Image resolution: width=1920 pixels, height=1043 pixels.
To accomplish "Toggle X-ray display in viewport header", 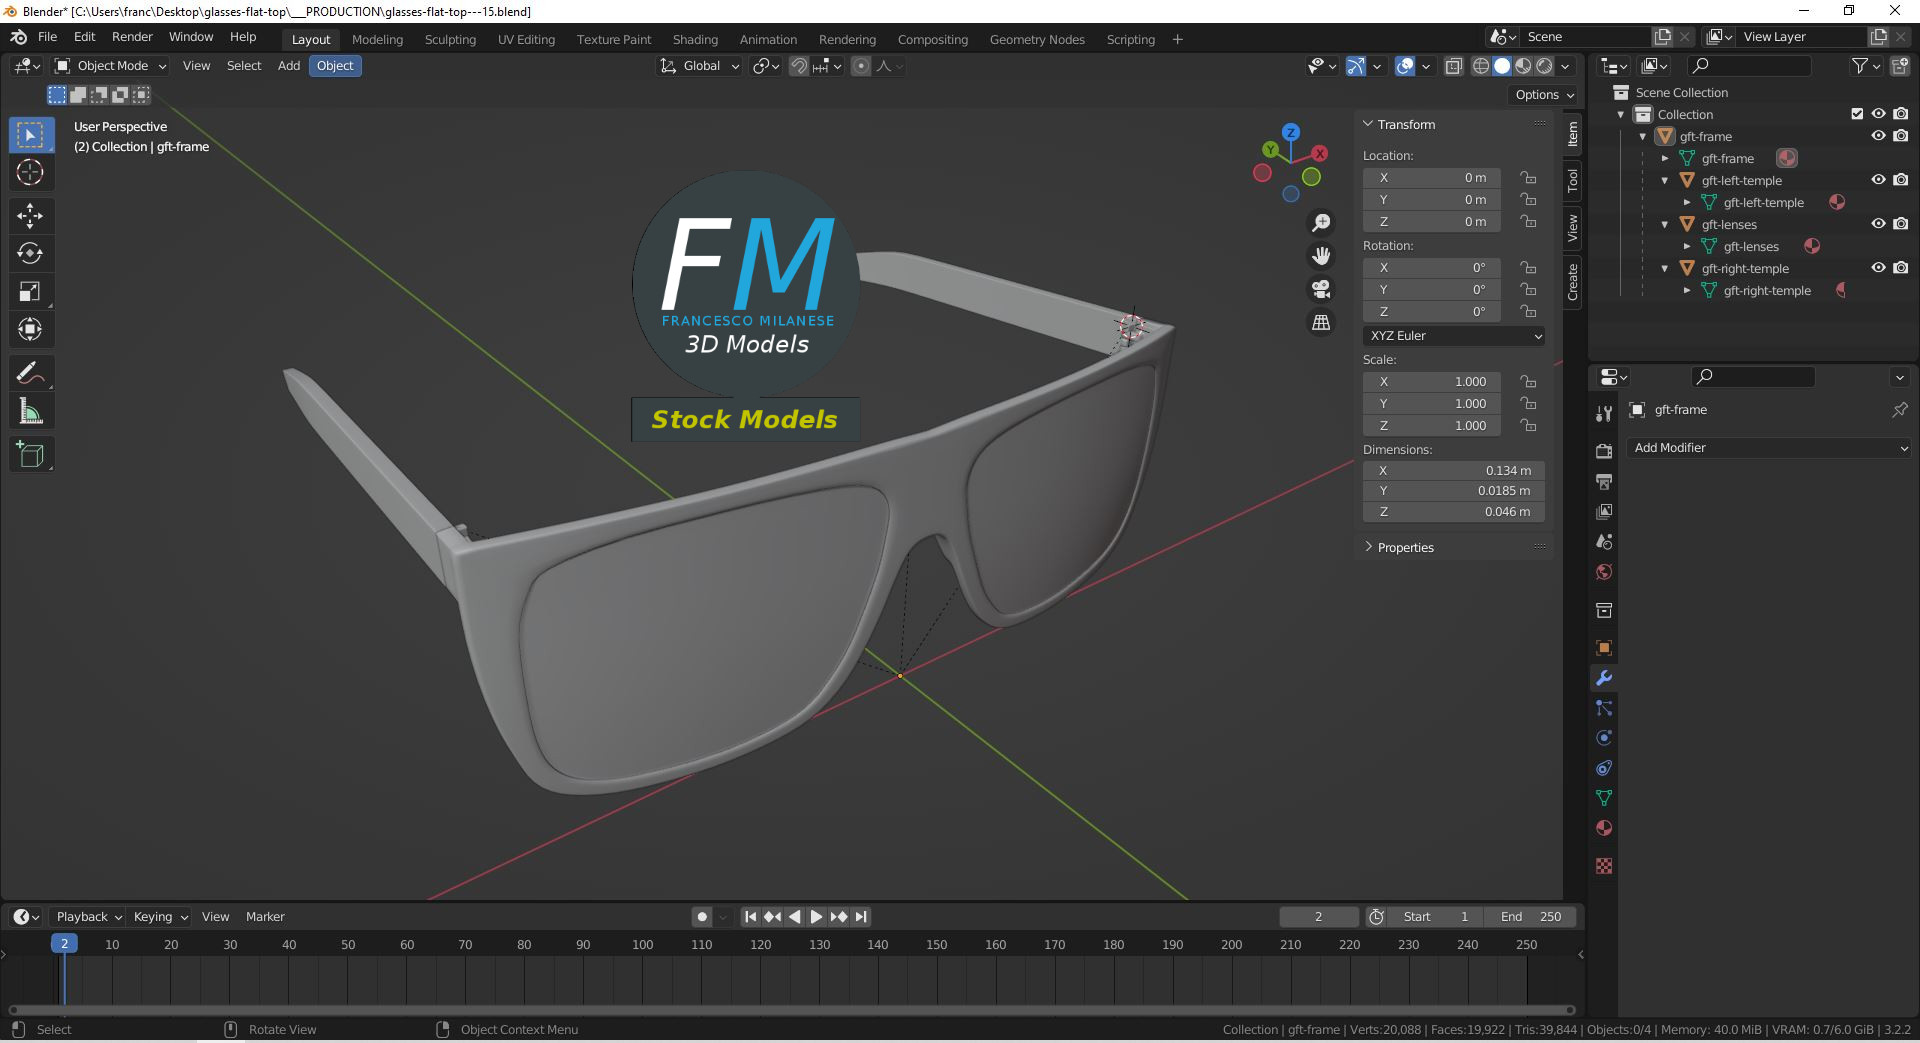I will pyautogui.click(x=1454, y=66).
